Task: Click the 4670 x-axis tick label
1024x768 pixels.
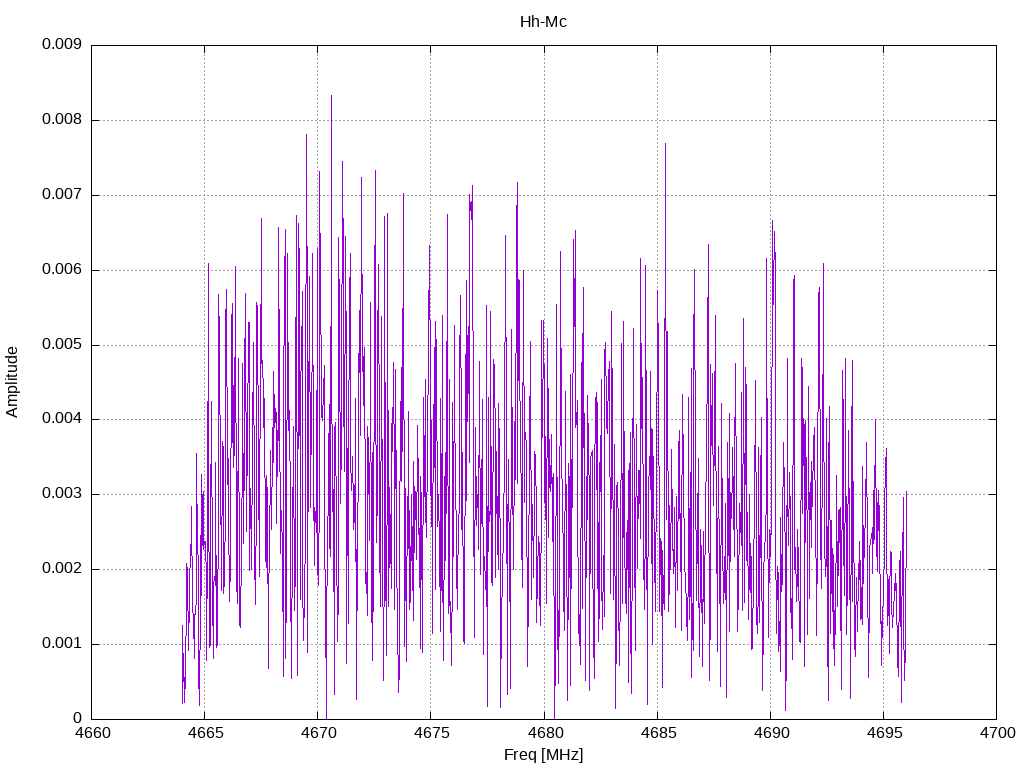Action: [319, 733]
